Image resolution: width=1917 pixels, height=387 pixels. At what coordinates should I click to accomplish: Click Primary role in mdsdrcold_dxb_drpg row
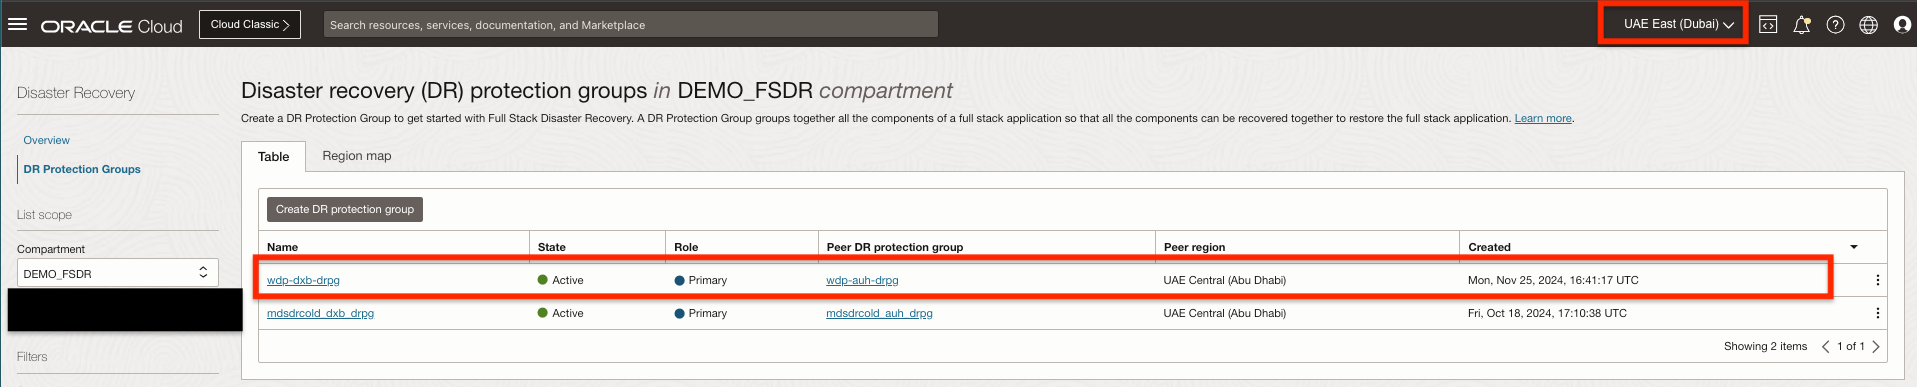click(700, 313)
